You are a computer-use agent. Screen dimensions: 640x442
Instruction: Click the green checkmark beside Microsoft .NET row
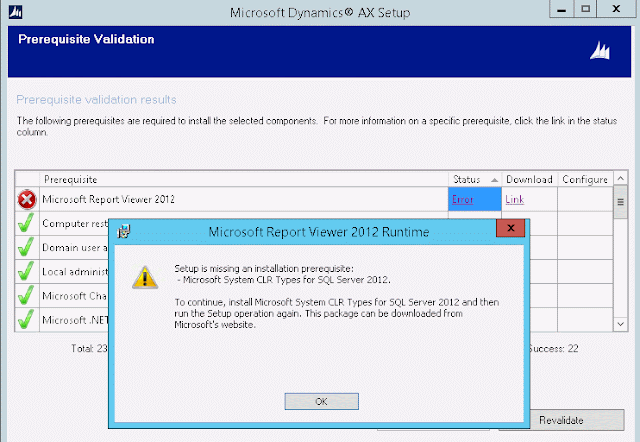26,320
